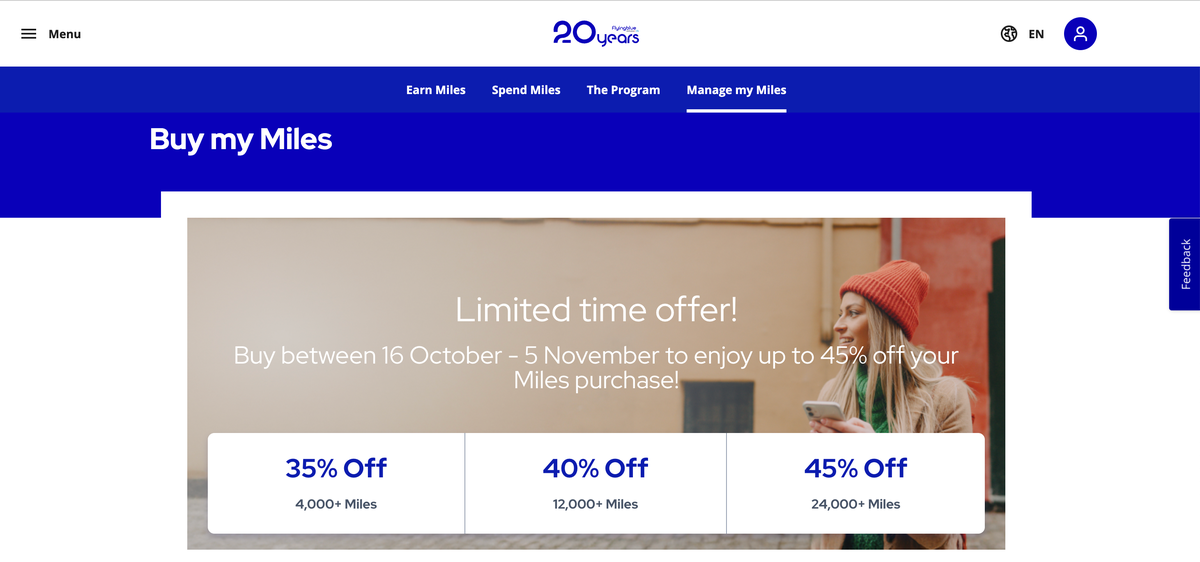Screen dimensions: 1200x562
Task: Open the EN language selector
Action: [1036, 34]
